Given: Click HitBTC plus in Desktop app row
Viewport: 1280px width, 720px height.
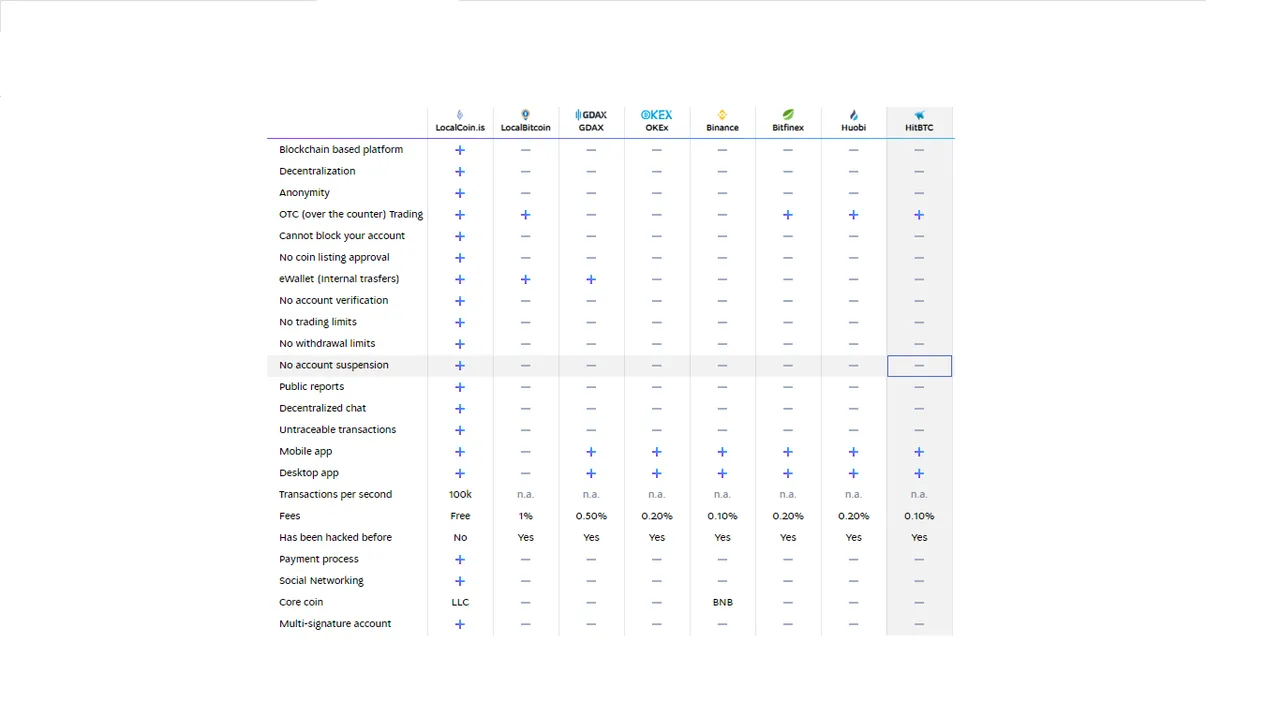Looking at the screenshot, I should [919, 473].
